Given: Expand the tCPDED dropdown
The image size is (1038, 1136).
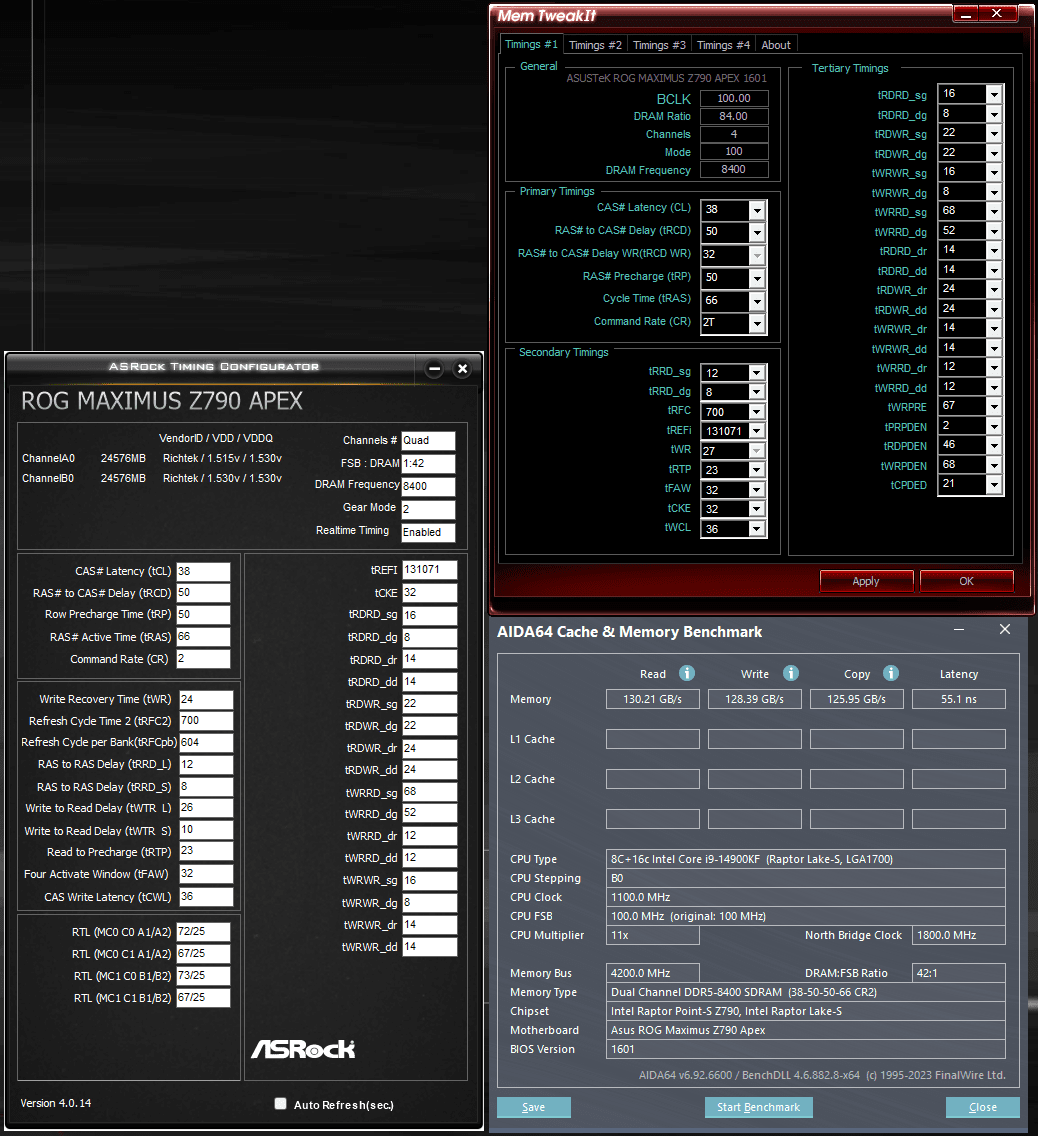Looking at the screenshot, I should (995, 485).
